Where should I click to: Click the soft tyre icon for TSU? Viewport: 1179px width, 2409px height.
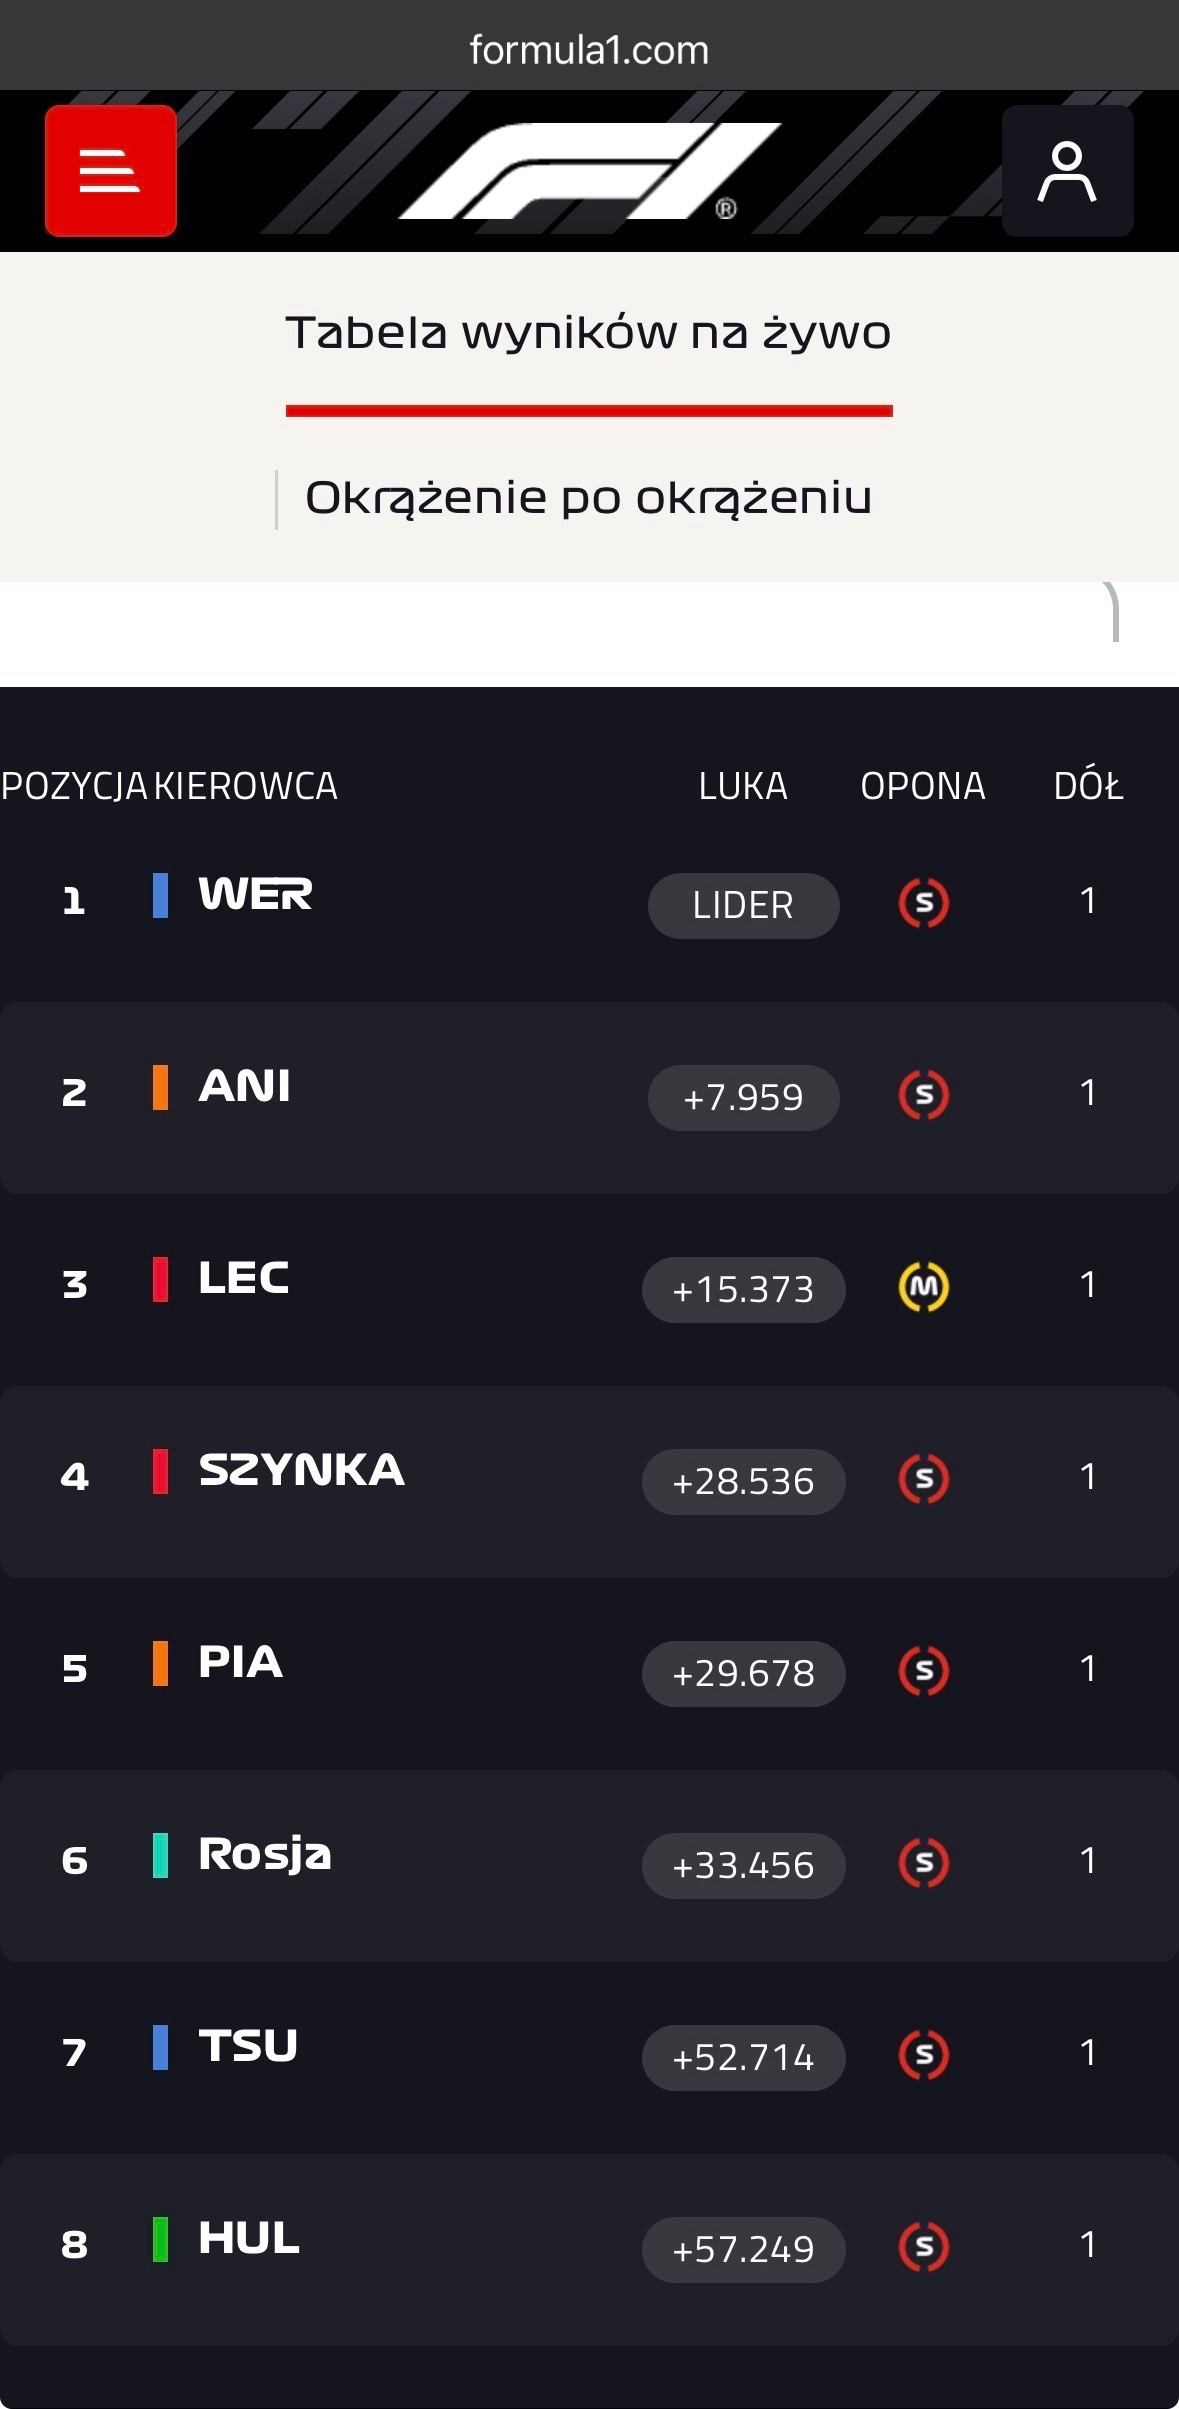(x=924, y=2055)
